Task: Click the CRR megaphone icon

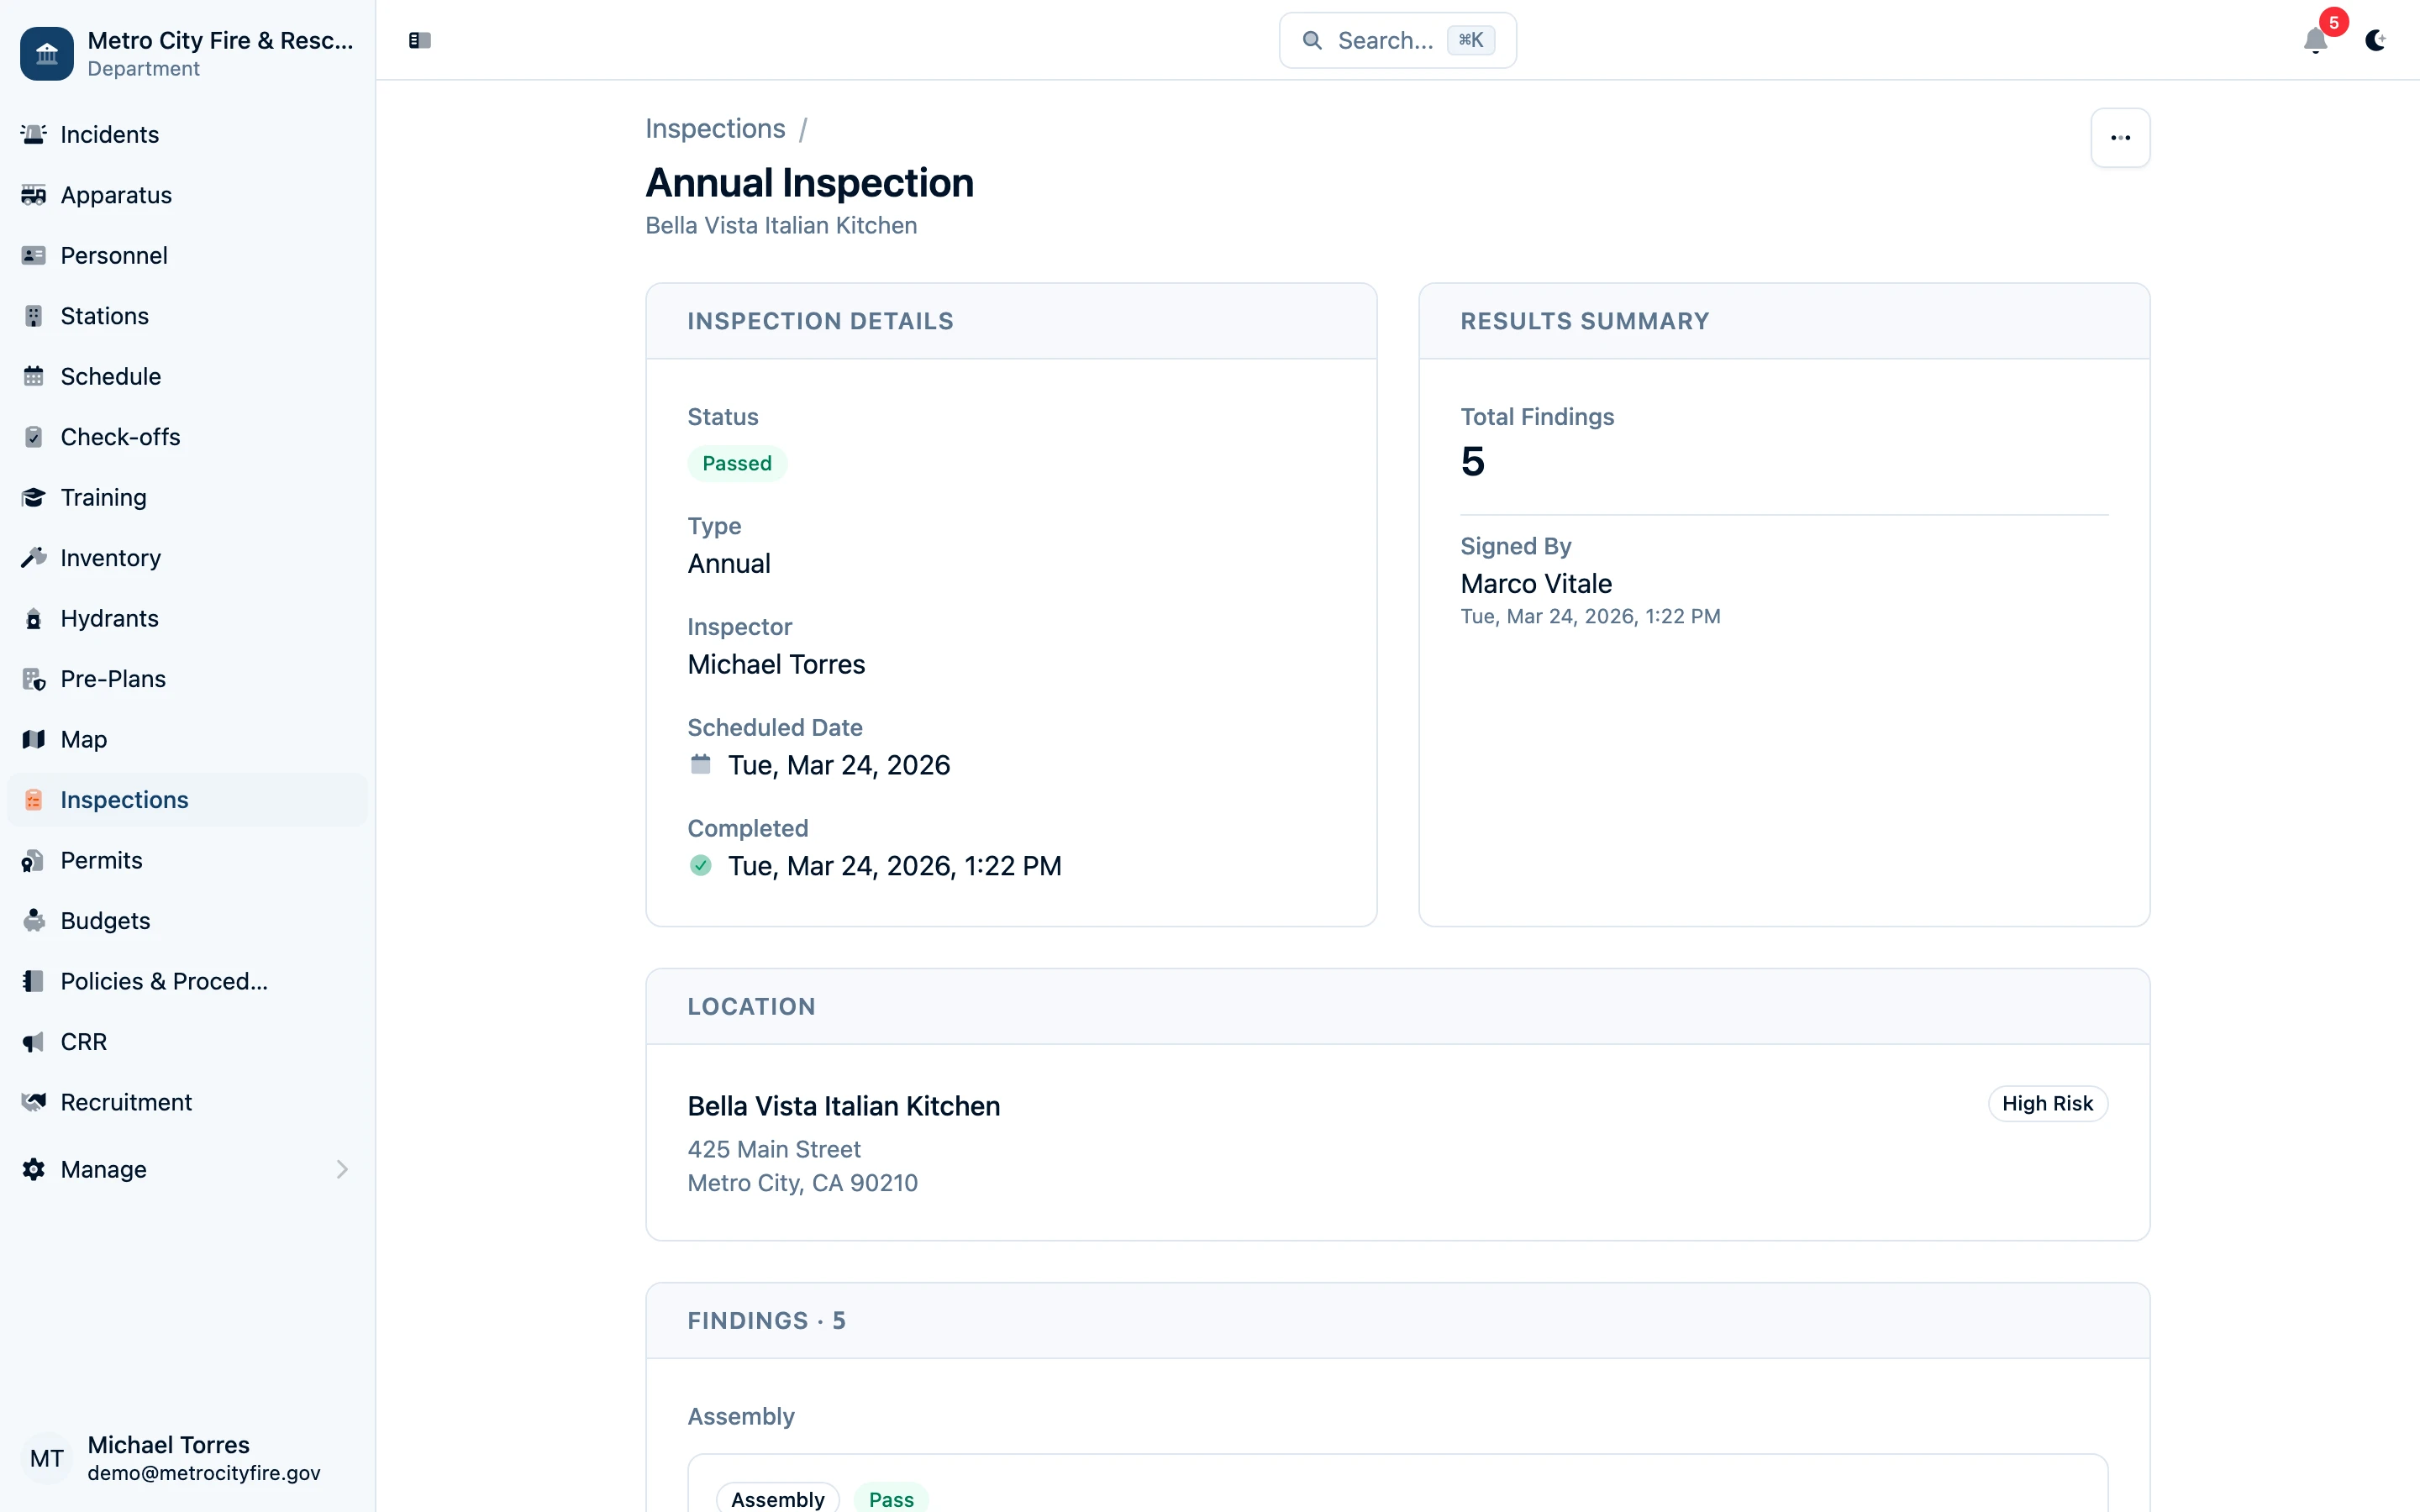Action: point(34,1041)
